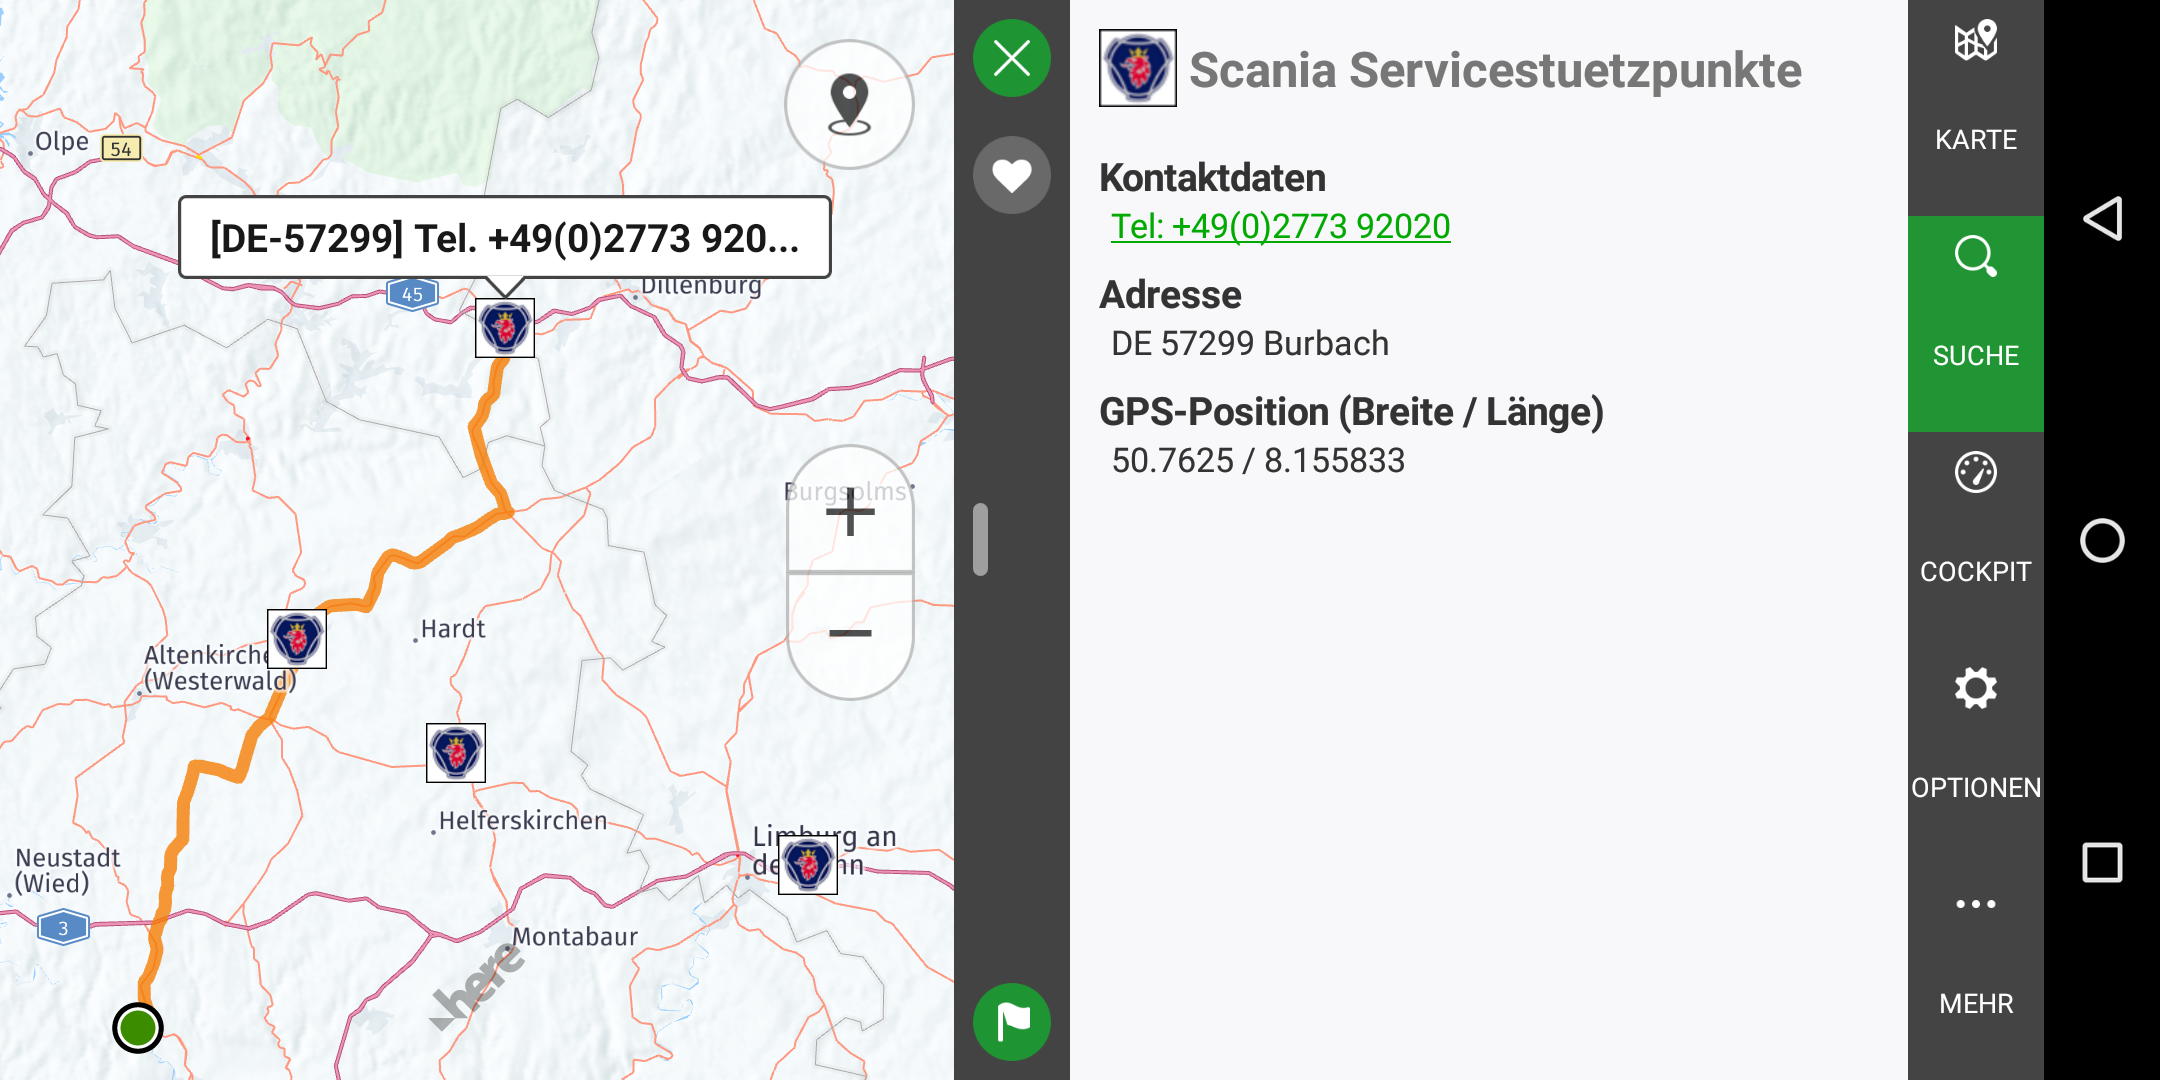This screenshot has width=2160, height=1080.
Task: Tap the green current position dot
Action: tap(138, 1027)
